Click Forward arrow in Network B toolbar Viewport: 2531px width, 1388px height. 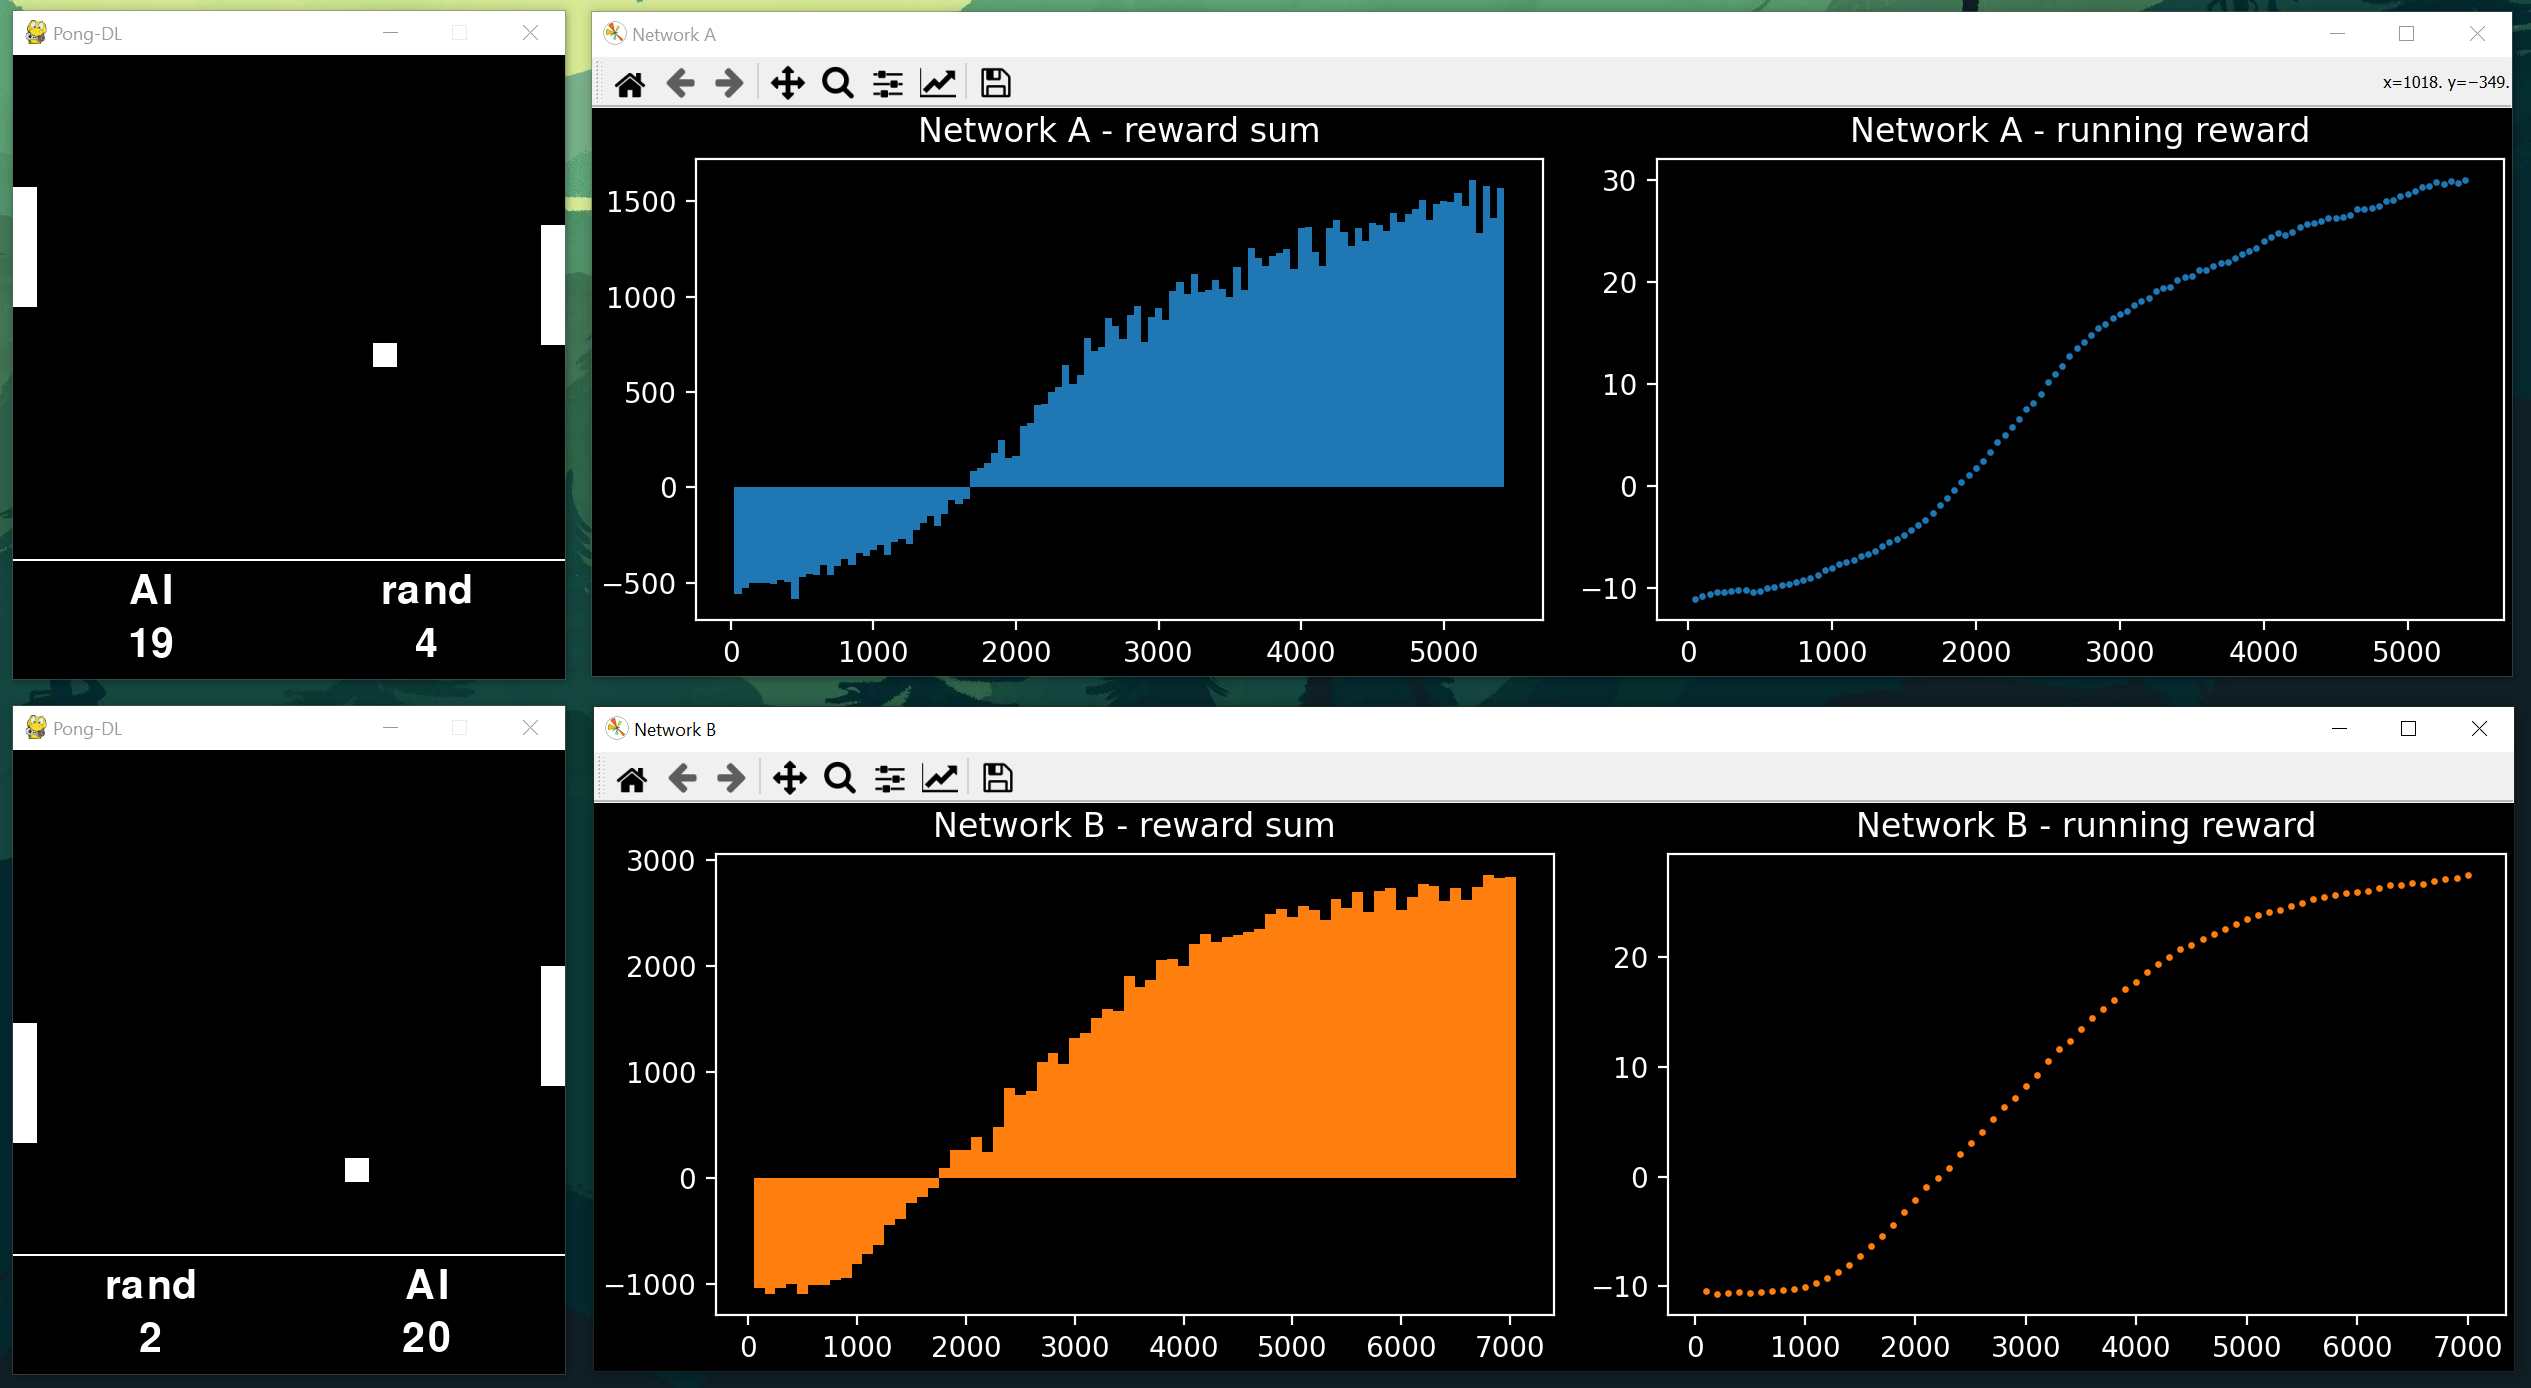pos(732,778)
